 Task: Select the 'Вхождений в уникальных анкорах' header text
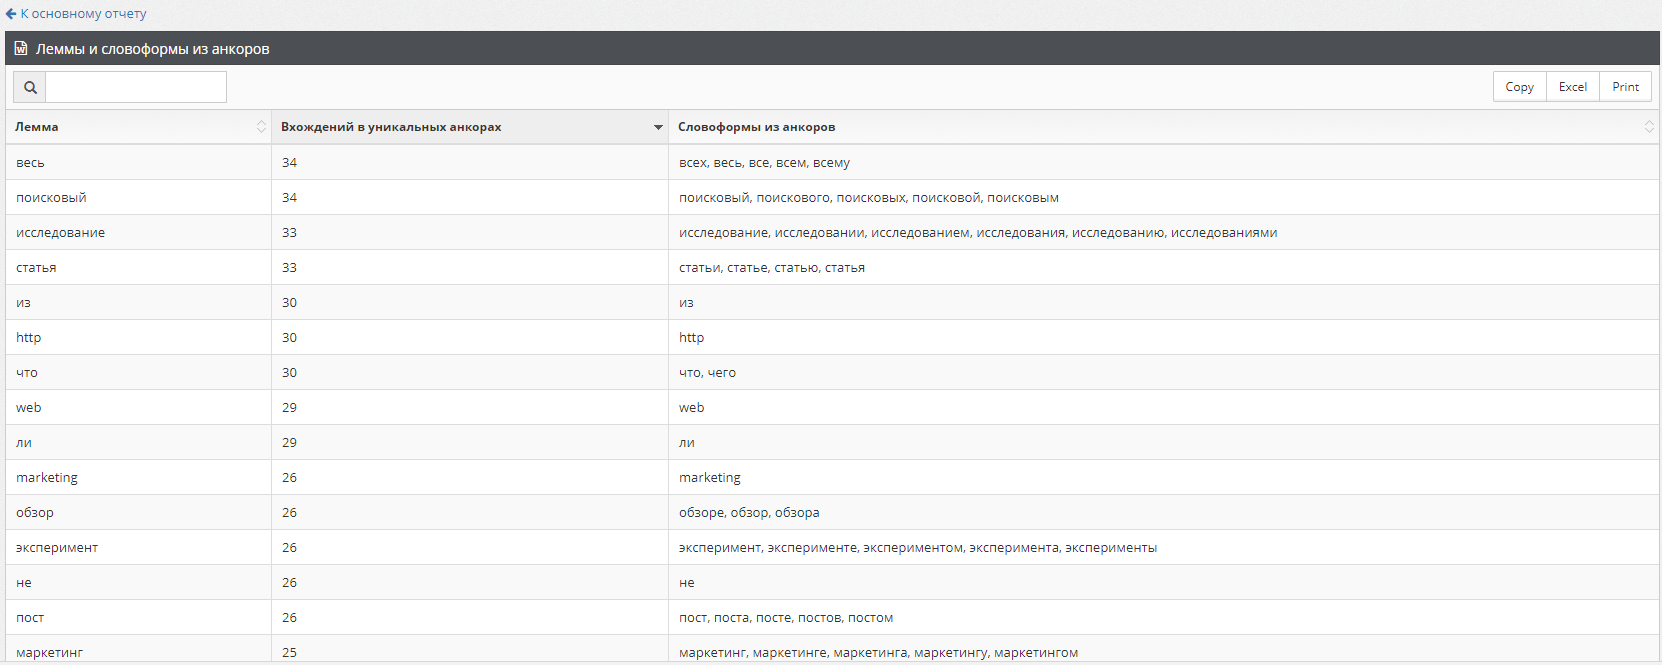[x=391, y=127]
